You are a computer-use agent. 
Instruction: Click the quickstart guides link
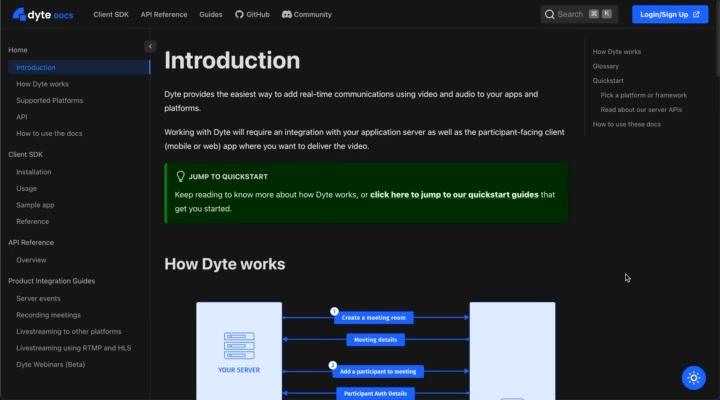tap(454, 194)
